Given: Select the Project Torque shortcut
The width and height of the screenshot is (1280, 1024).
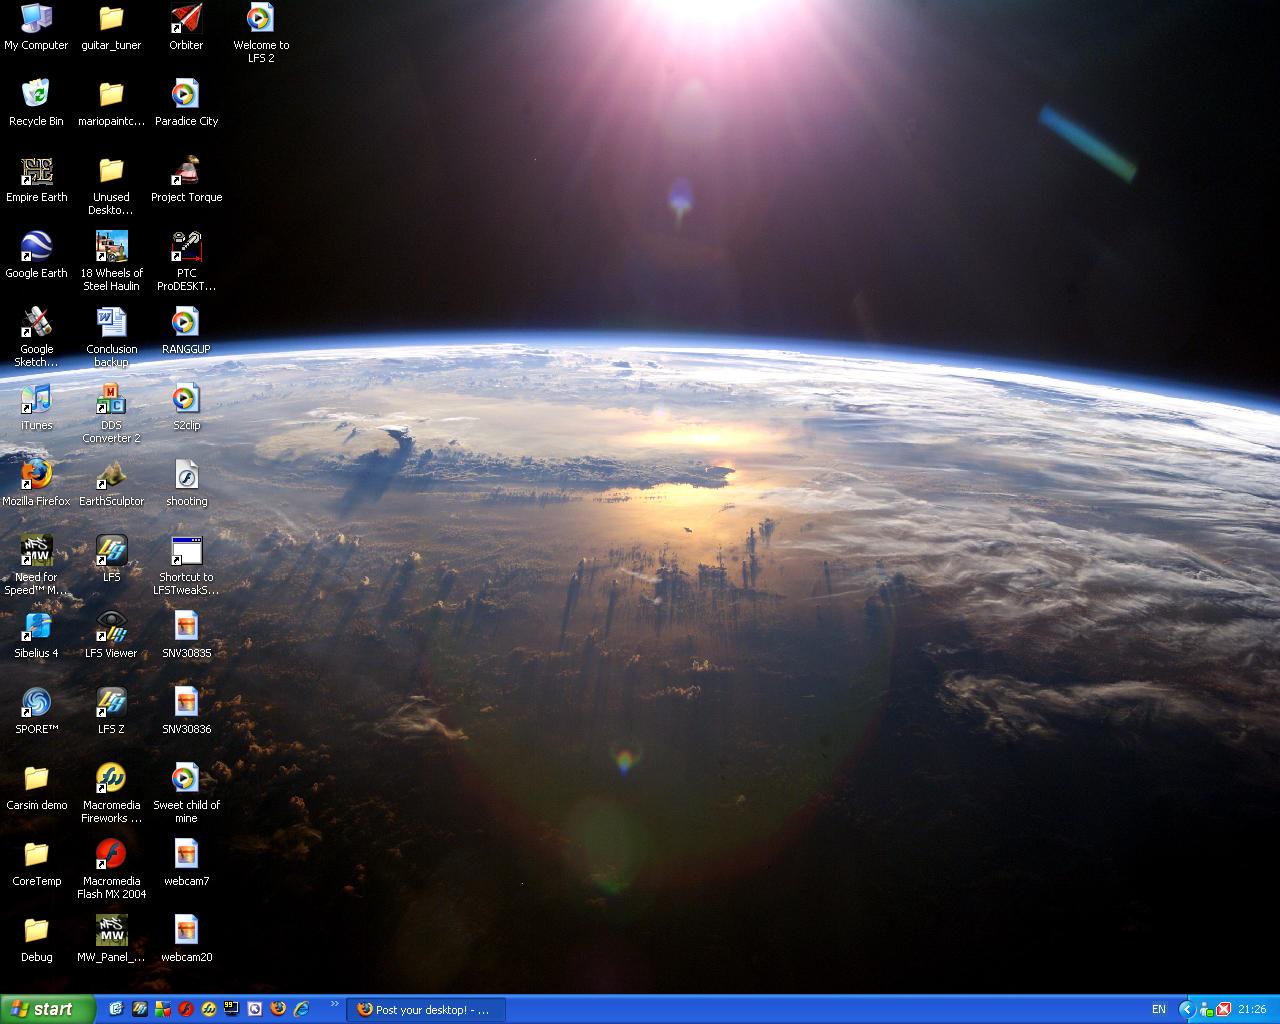Looking at the screenshot, I should tap(186, 179).
